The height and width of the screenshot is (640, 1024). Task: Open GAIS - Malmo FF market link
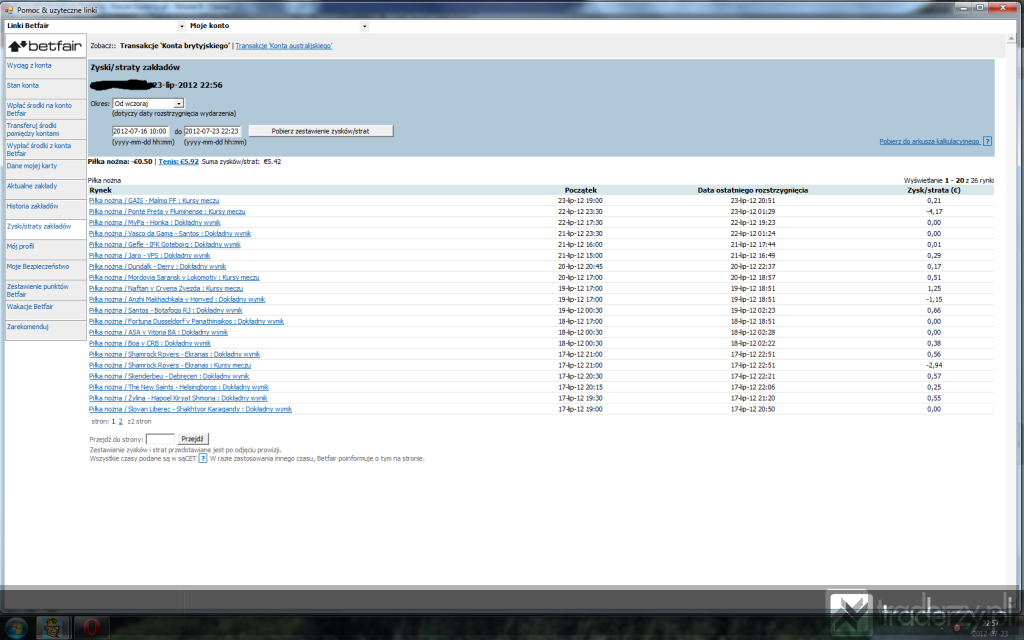(154, 200)
